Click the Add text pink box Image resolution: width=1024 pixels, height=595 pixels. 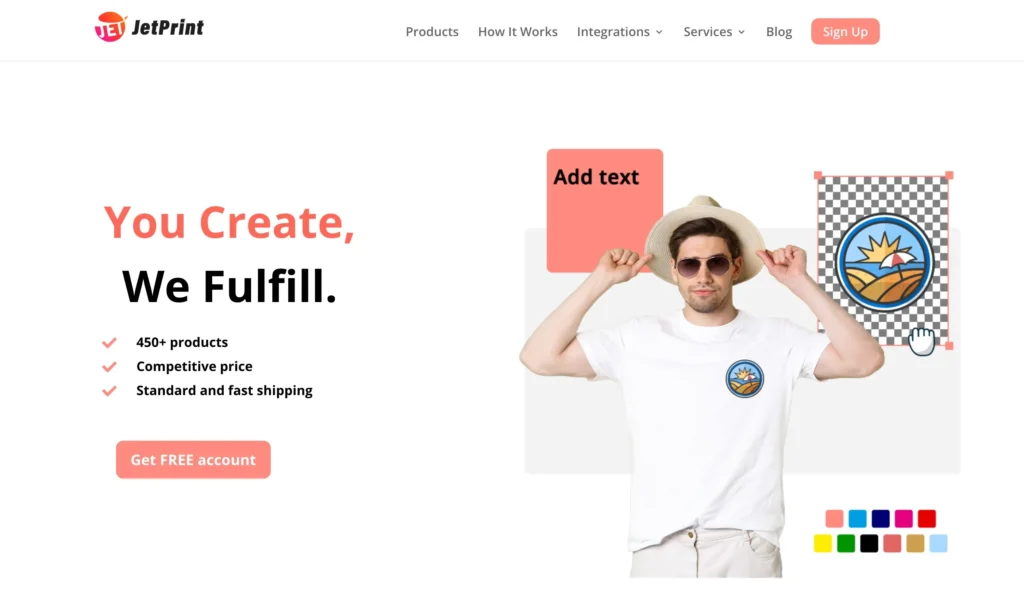[604, 210]
